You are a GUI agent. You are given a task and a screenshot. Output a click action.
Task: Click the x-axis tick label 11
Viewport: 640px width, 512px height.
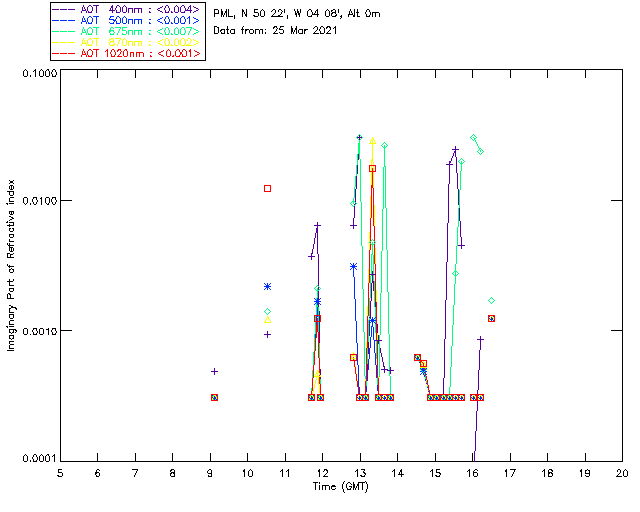285,473
